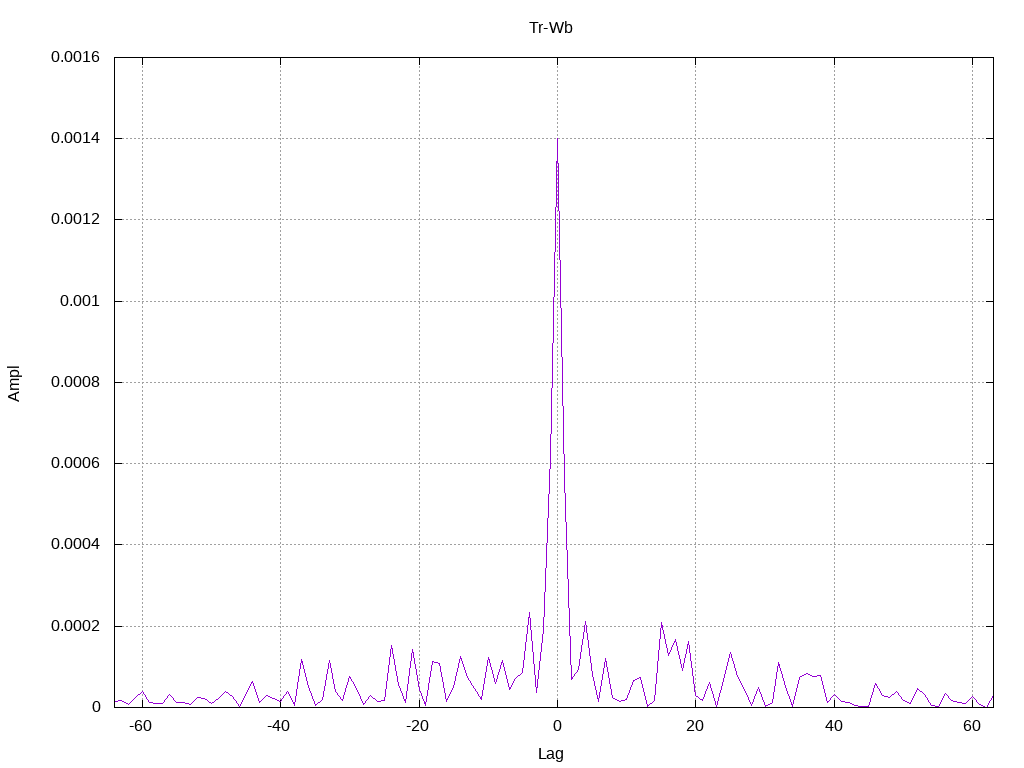Click the y-axis value 0.0002
The height and width of the screenshot is (768, 1024).
click(x=76, y=626)
